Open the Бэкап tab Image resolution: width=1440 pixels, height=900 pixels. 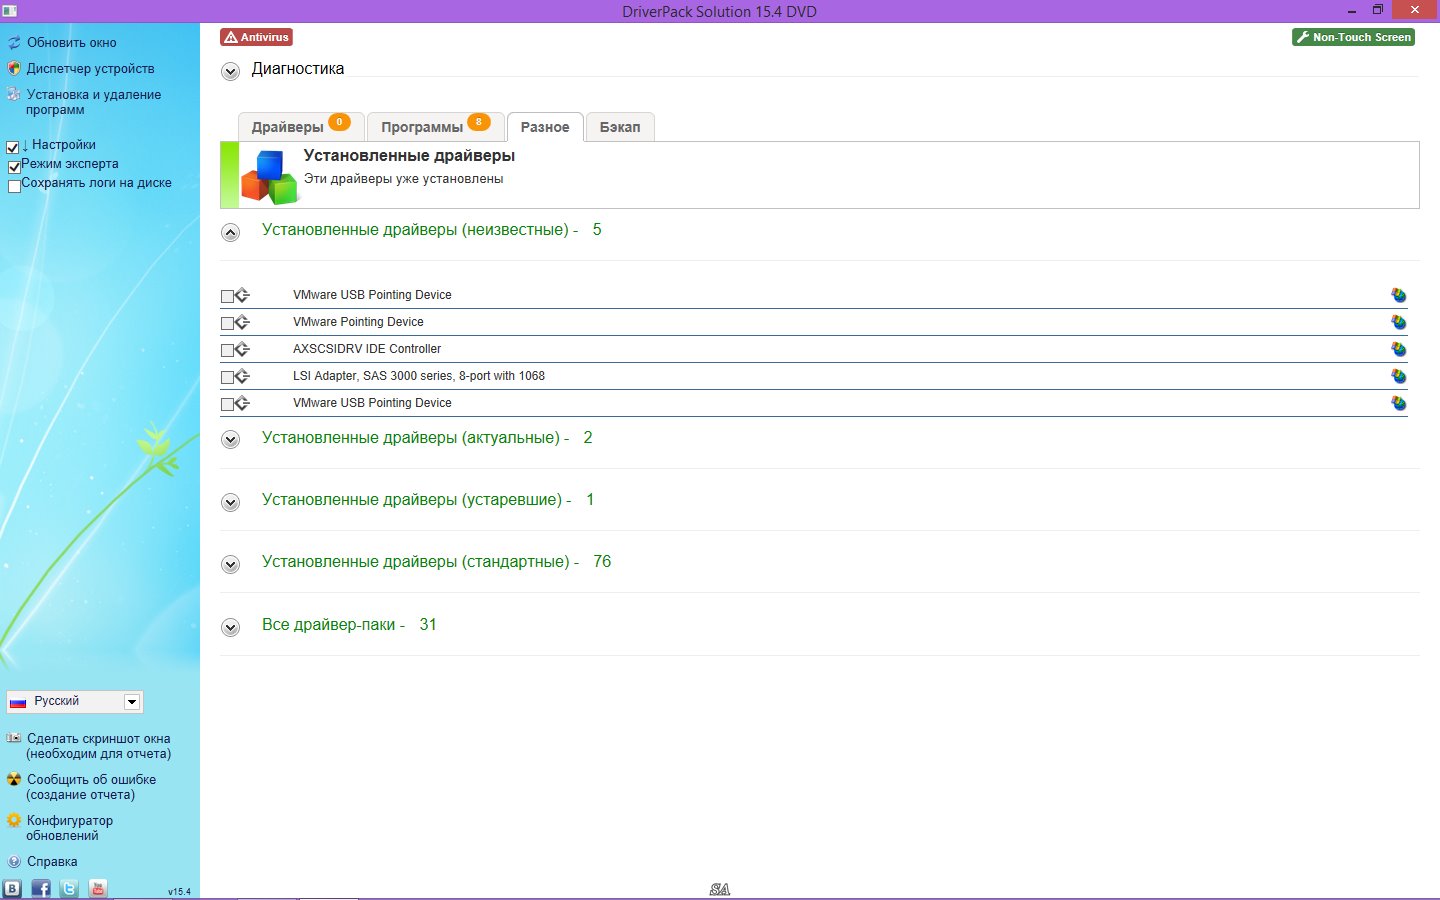(620, 126)
